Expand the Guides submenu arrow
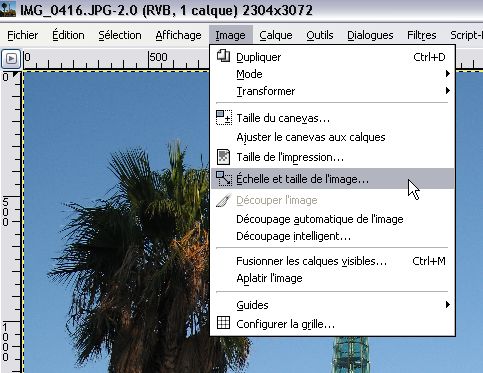Viewport: 483px width, 373px height. (x=448, y=304)
